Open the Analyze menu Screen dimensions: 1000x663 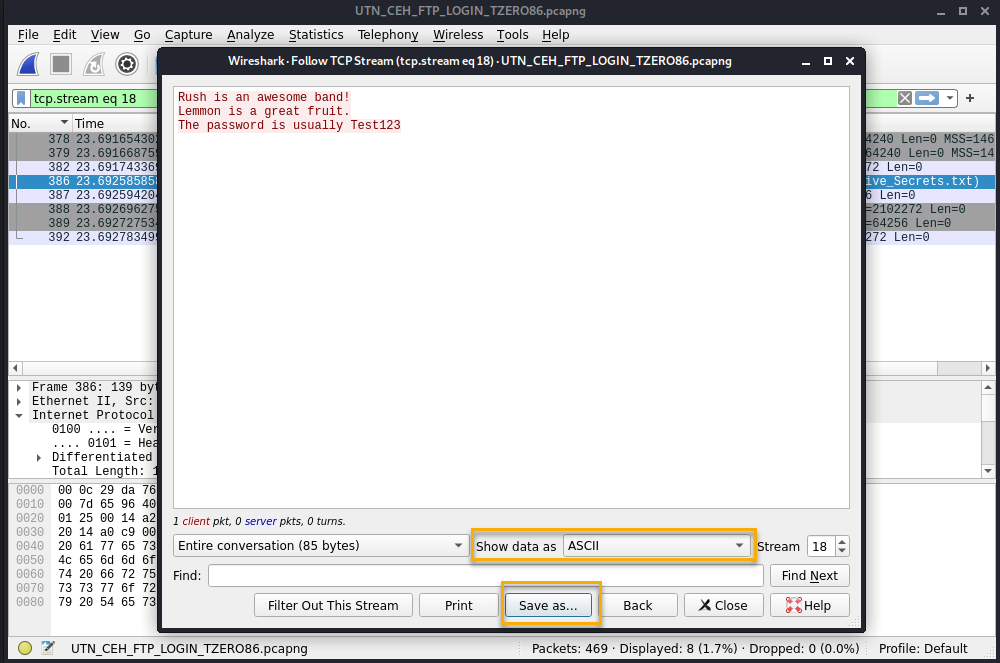250,34
